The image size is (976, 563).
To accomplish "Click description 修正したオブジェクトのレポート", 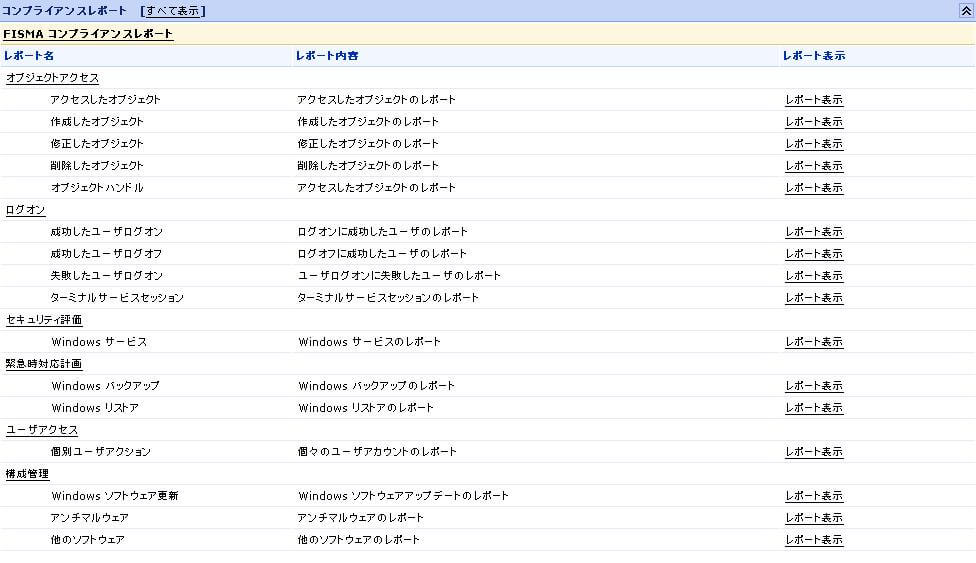I will pyautogui.click(x=368, y=144).
